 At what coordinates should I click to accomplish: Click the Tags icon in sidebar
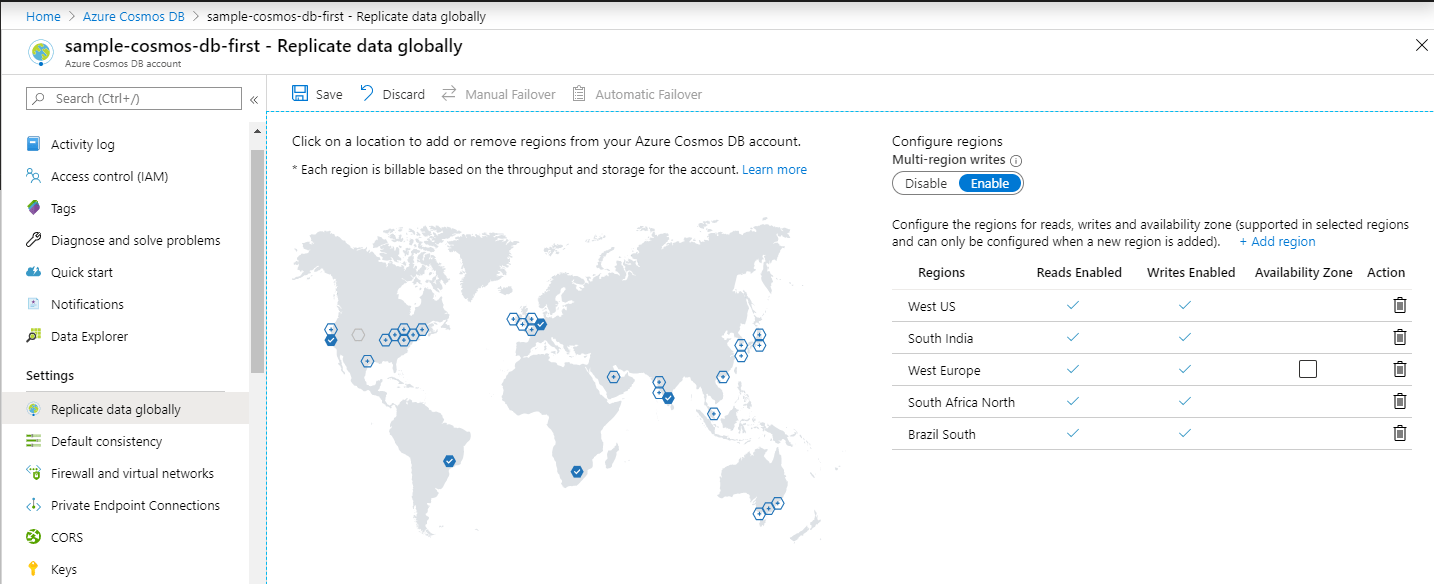click(x=33, y=208)
